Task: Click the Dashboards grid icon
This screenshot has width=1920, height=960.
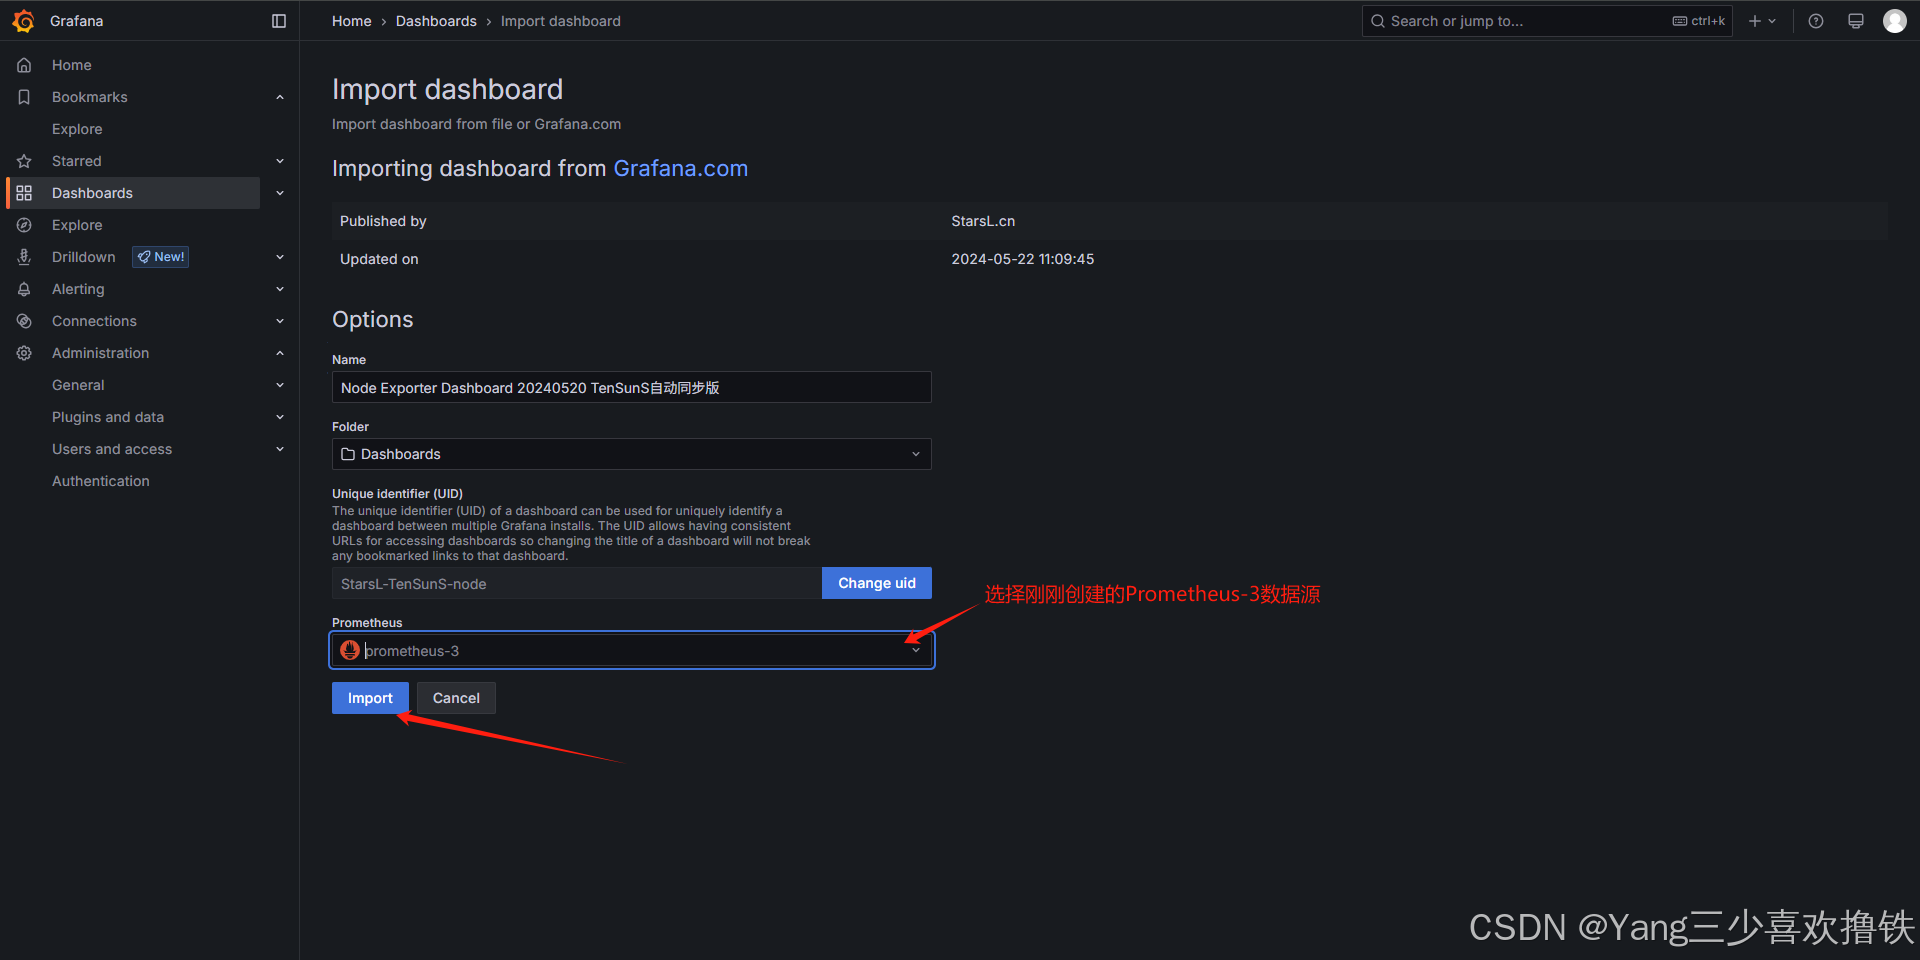Action: [24, 193]
